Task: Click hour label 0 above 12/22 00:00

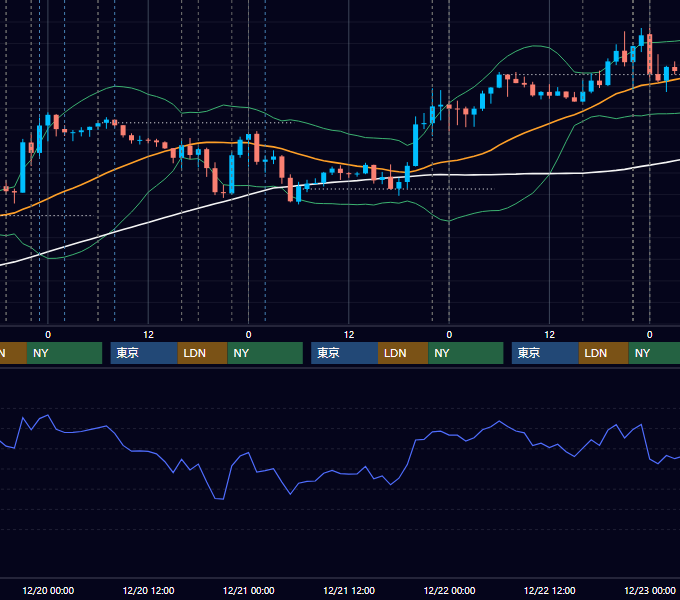Action: coord(449,335)
